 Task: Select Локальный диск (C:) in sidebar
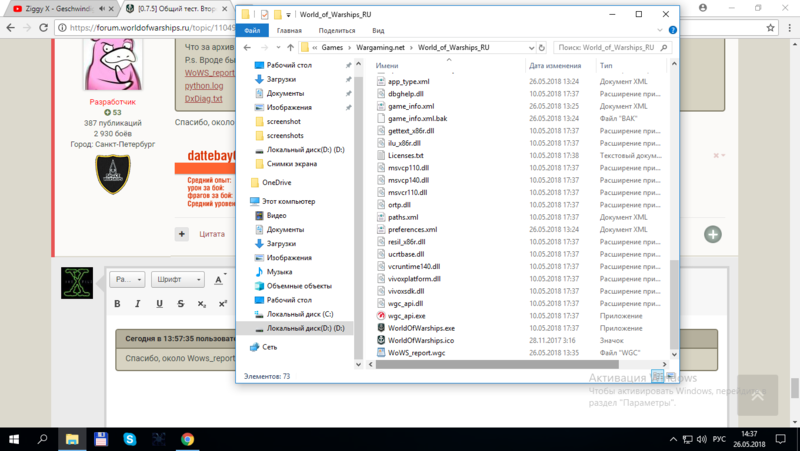[300, 314]
